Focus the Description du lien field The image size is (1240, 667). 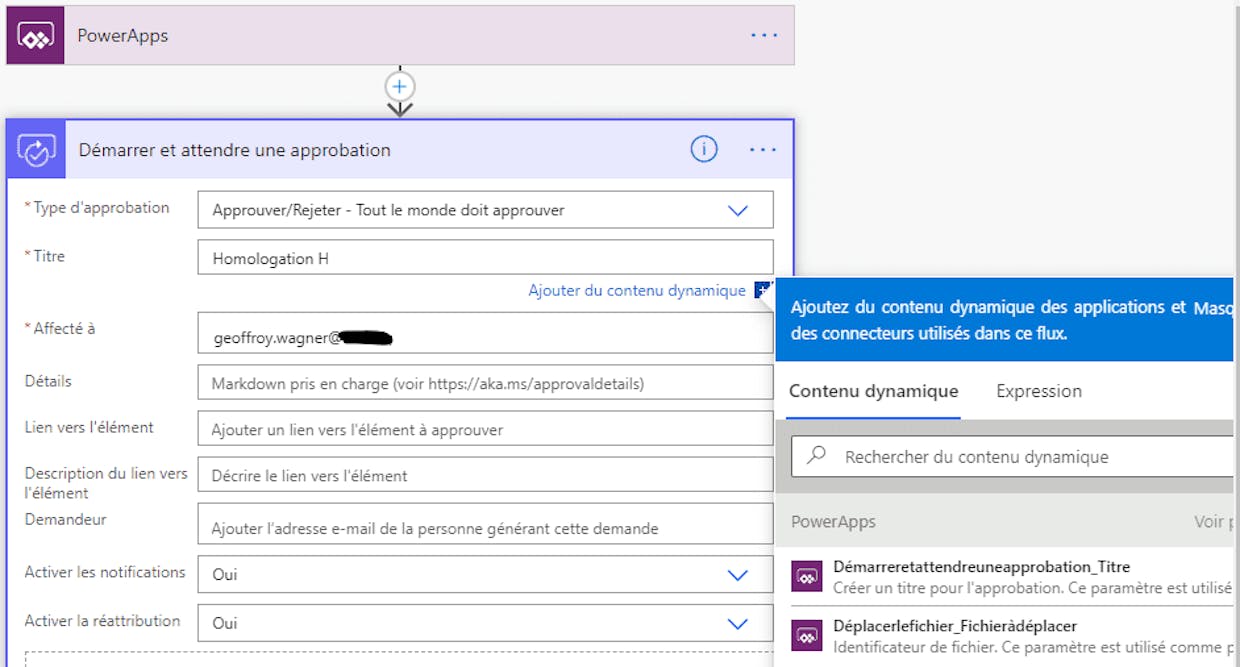pyautogui.click(x=485, y=476)
